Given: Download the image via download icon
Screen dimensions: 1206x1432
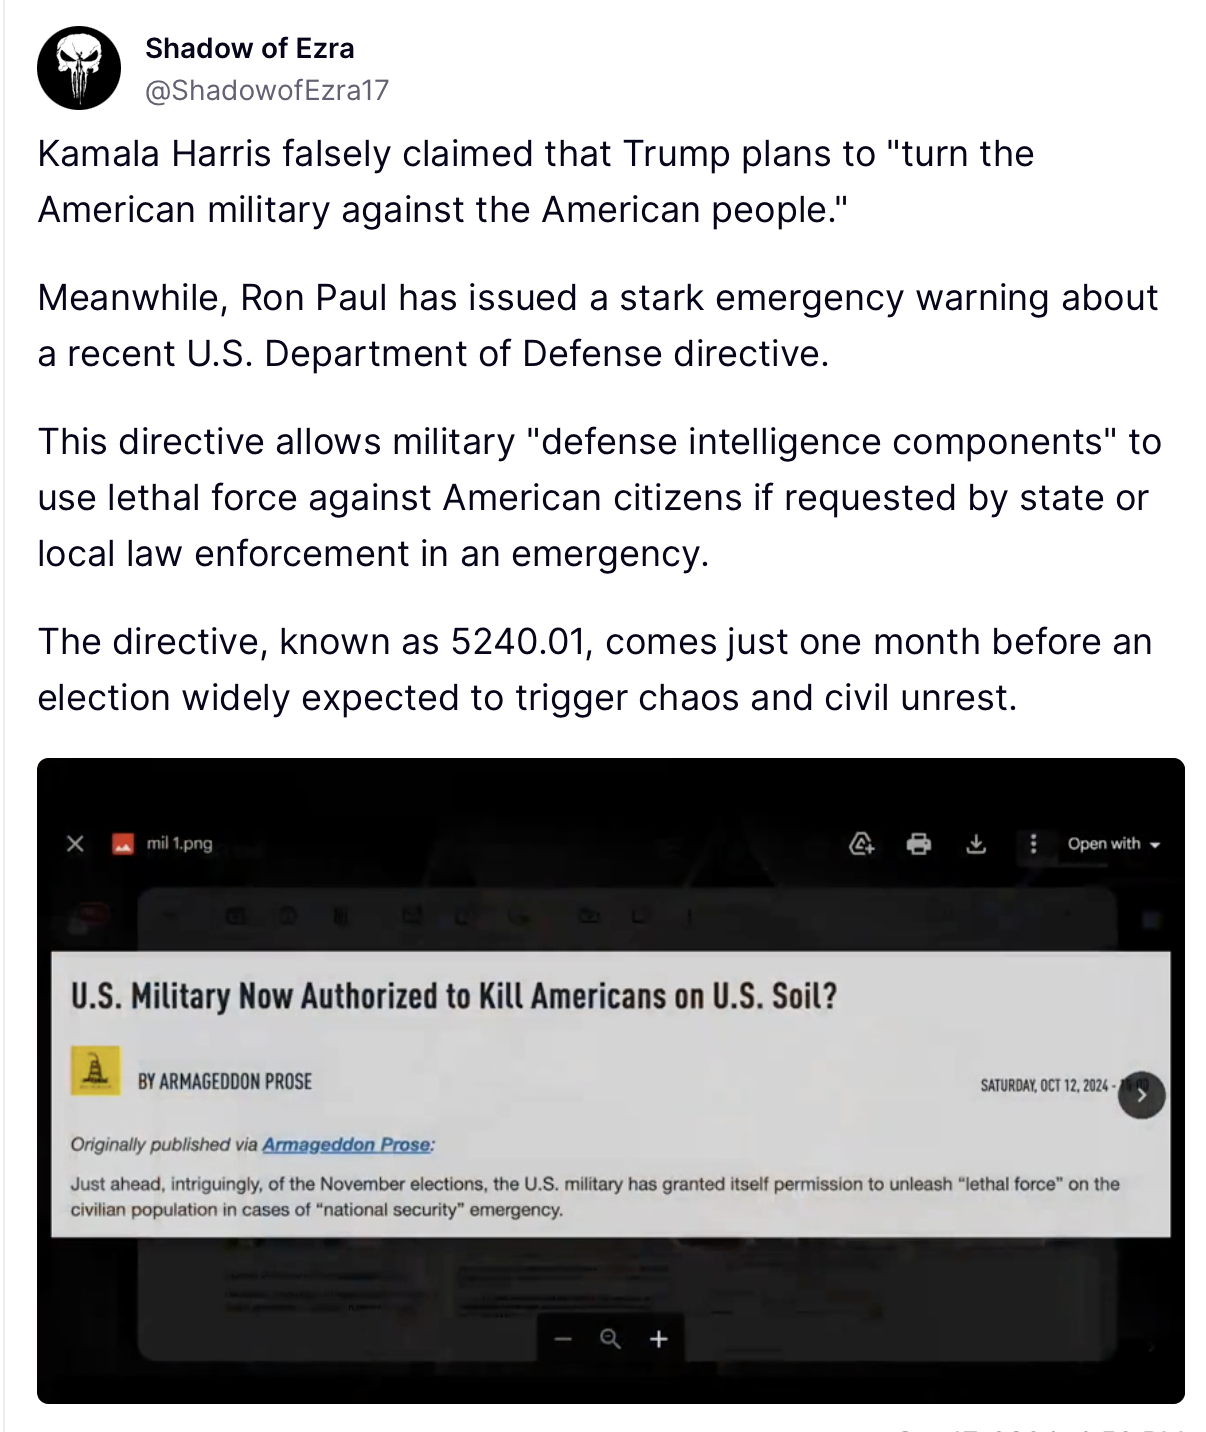Looking at the screenshot, I should click(976, 844).
